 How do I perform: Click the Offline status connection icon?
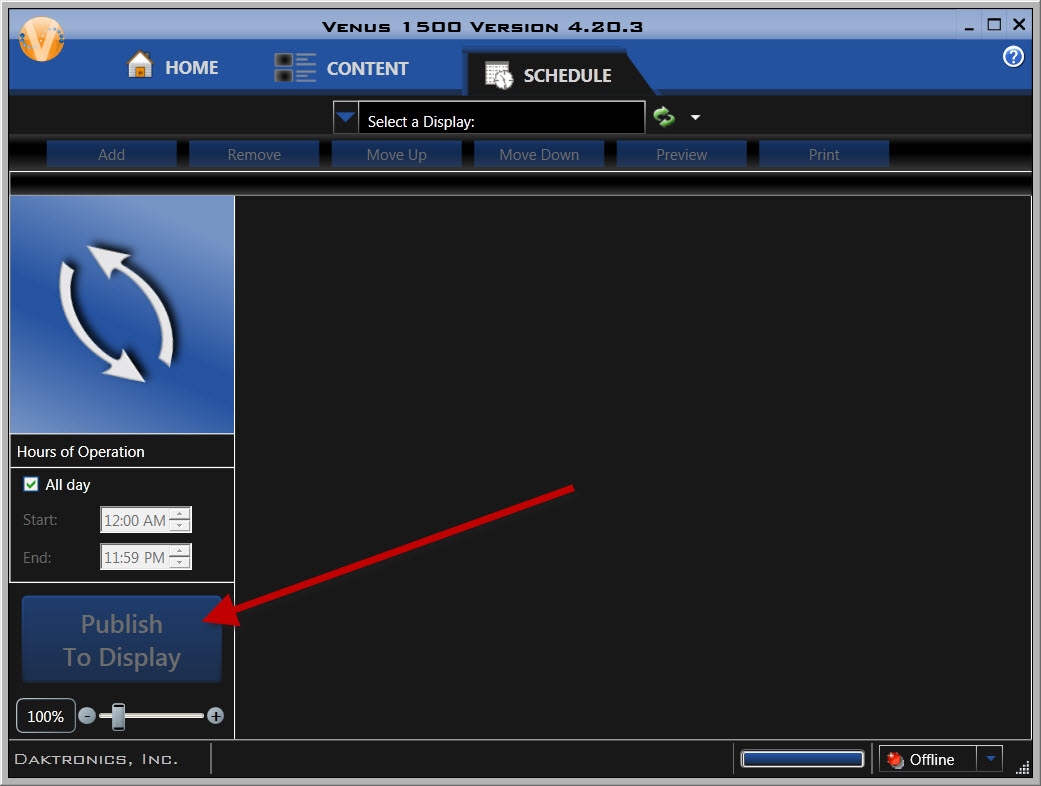[895, 760]
